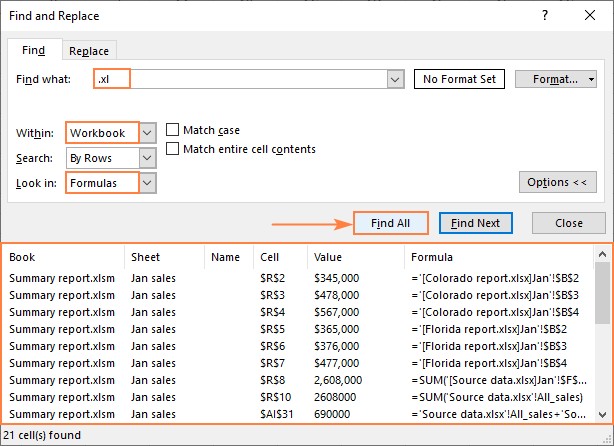The height and width of the screenshot is (446, 614).
Task: Click the Cell column header
Action: (x=281, y=257)
